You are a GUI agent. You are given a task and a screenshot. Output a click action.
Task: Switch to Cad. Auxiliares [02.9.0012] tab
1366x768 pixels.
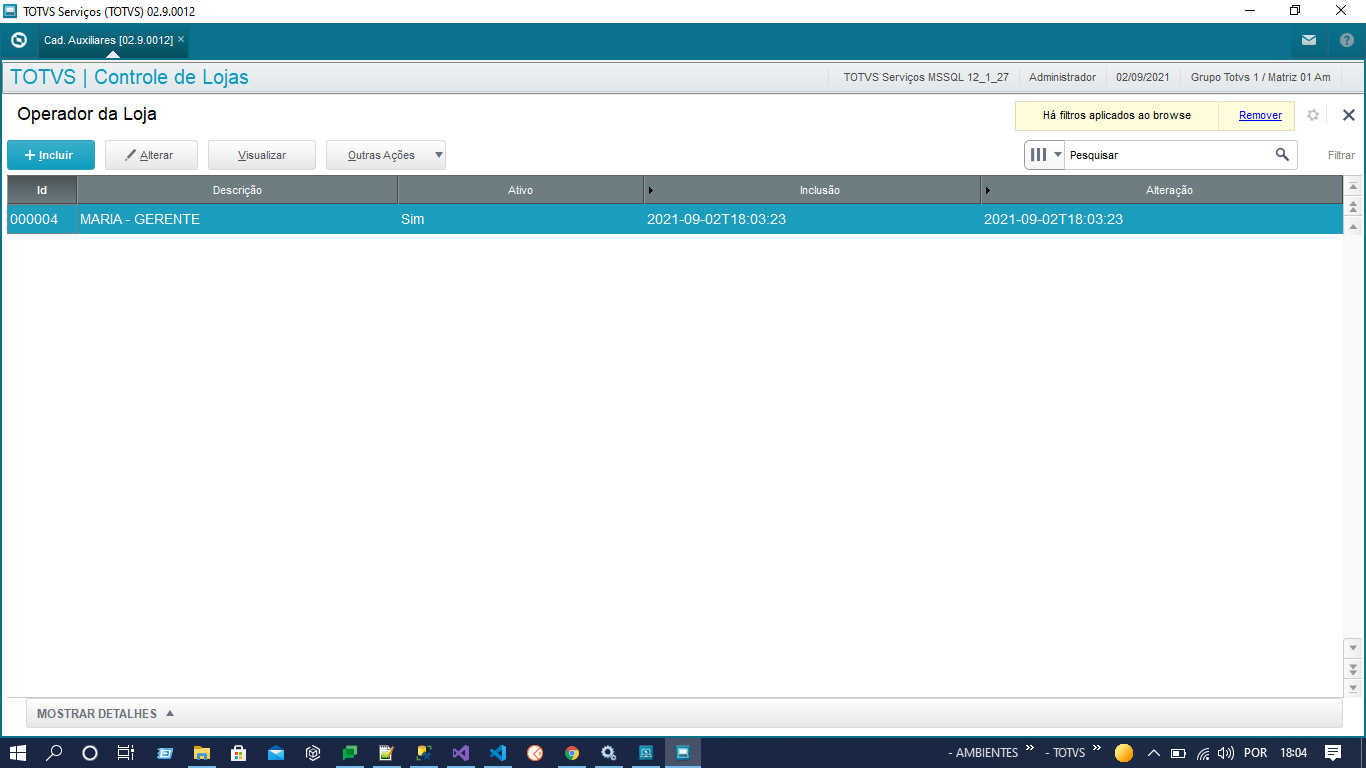(x=108, y=40)
